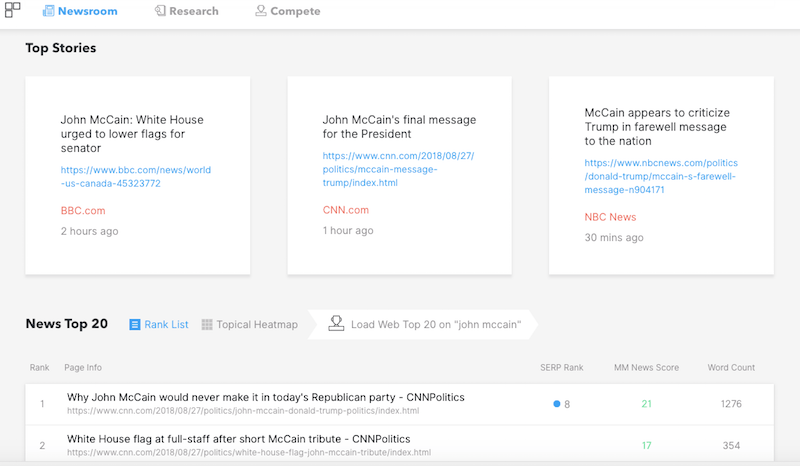Click the app grid logo icon
800x466 pixels.
click(x=12, y=10)
